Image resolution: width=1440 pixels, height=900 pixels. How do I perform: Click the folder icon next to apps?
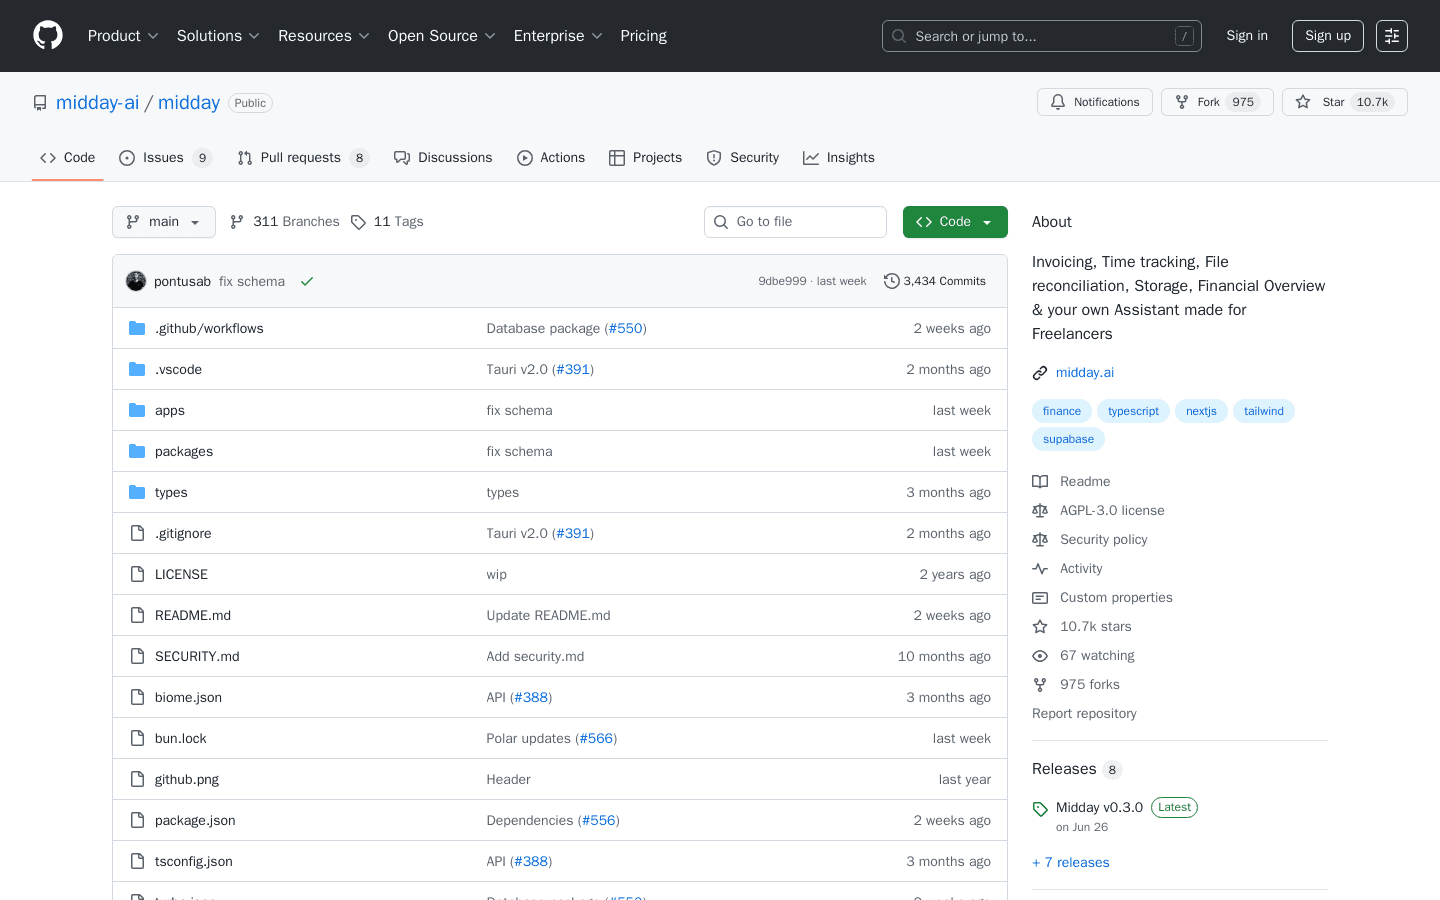[x=137, y=410]
